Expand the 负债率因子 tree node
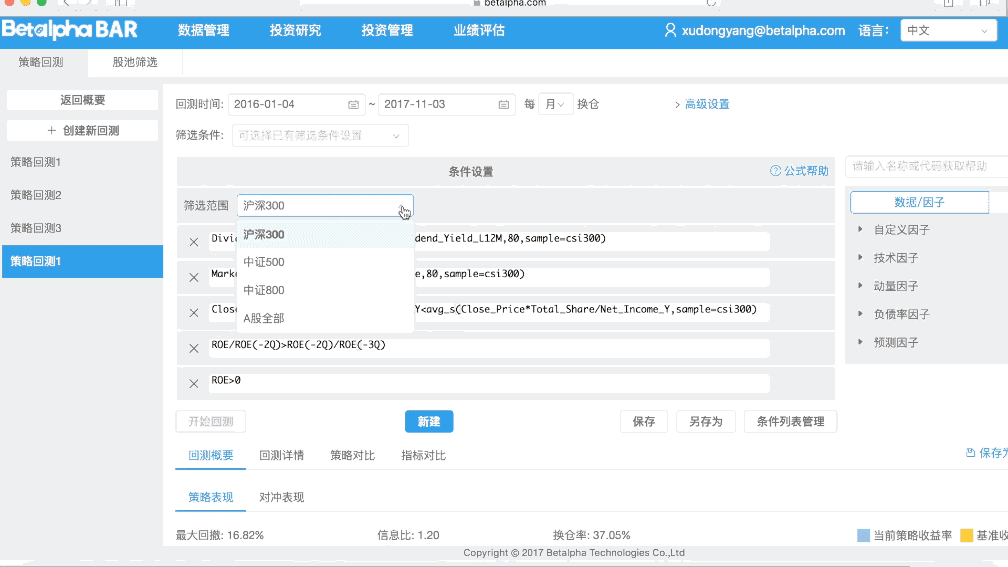Viewport: 1008px width, 567px height. click(860, 314)
